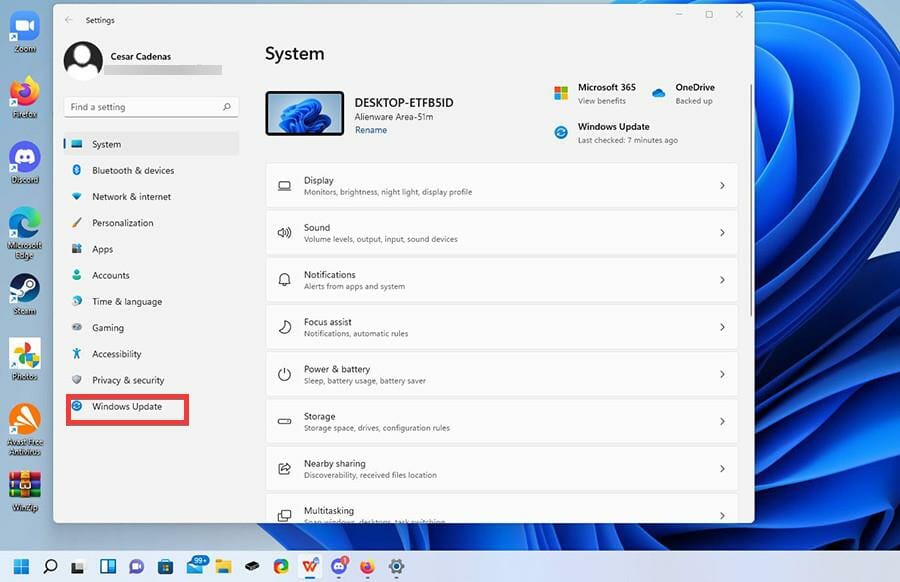The height and width of the screenshot is (582, 900).
Task: Click the Settings gear in the taskbar
Action: pyautogui.click(x=396, y=567)
